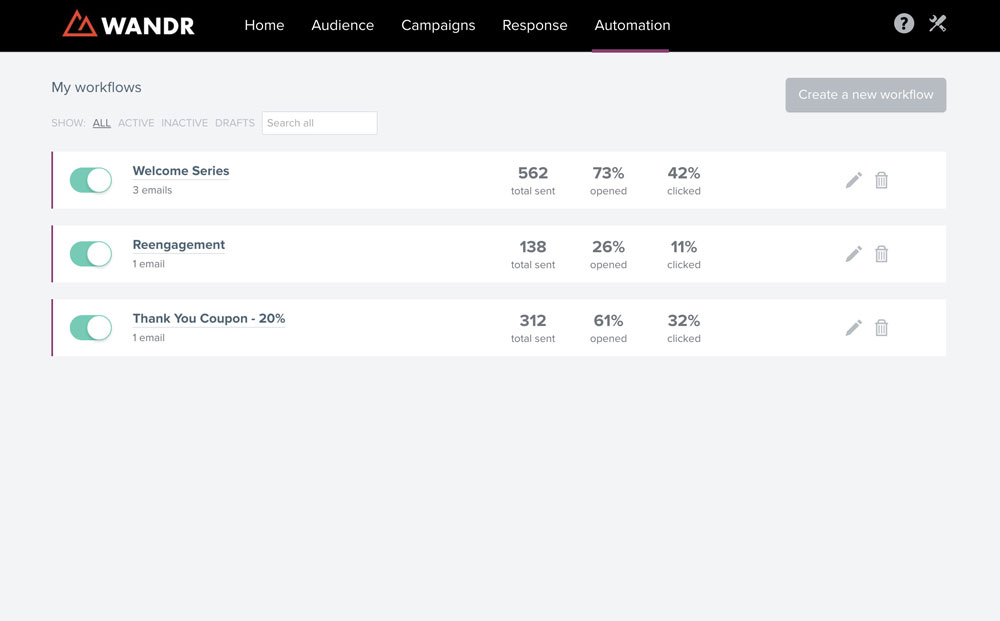Image resolution: width=1000 pixels, height=621 pixels.
Task: Edit the Thank You Coupon workflow
Action: point(853,328)
